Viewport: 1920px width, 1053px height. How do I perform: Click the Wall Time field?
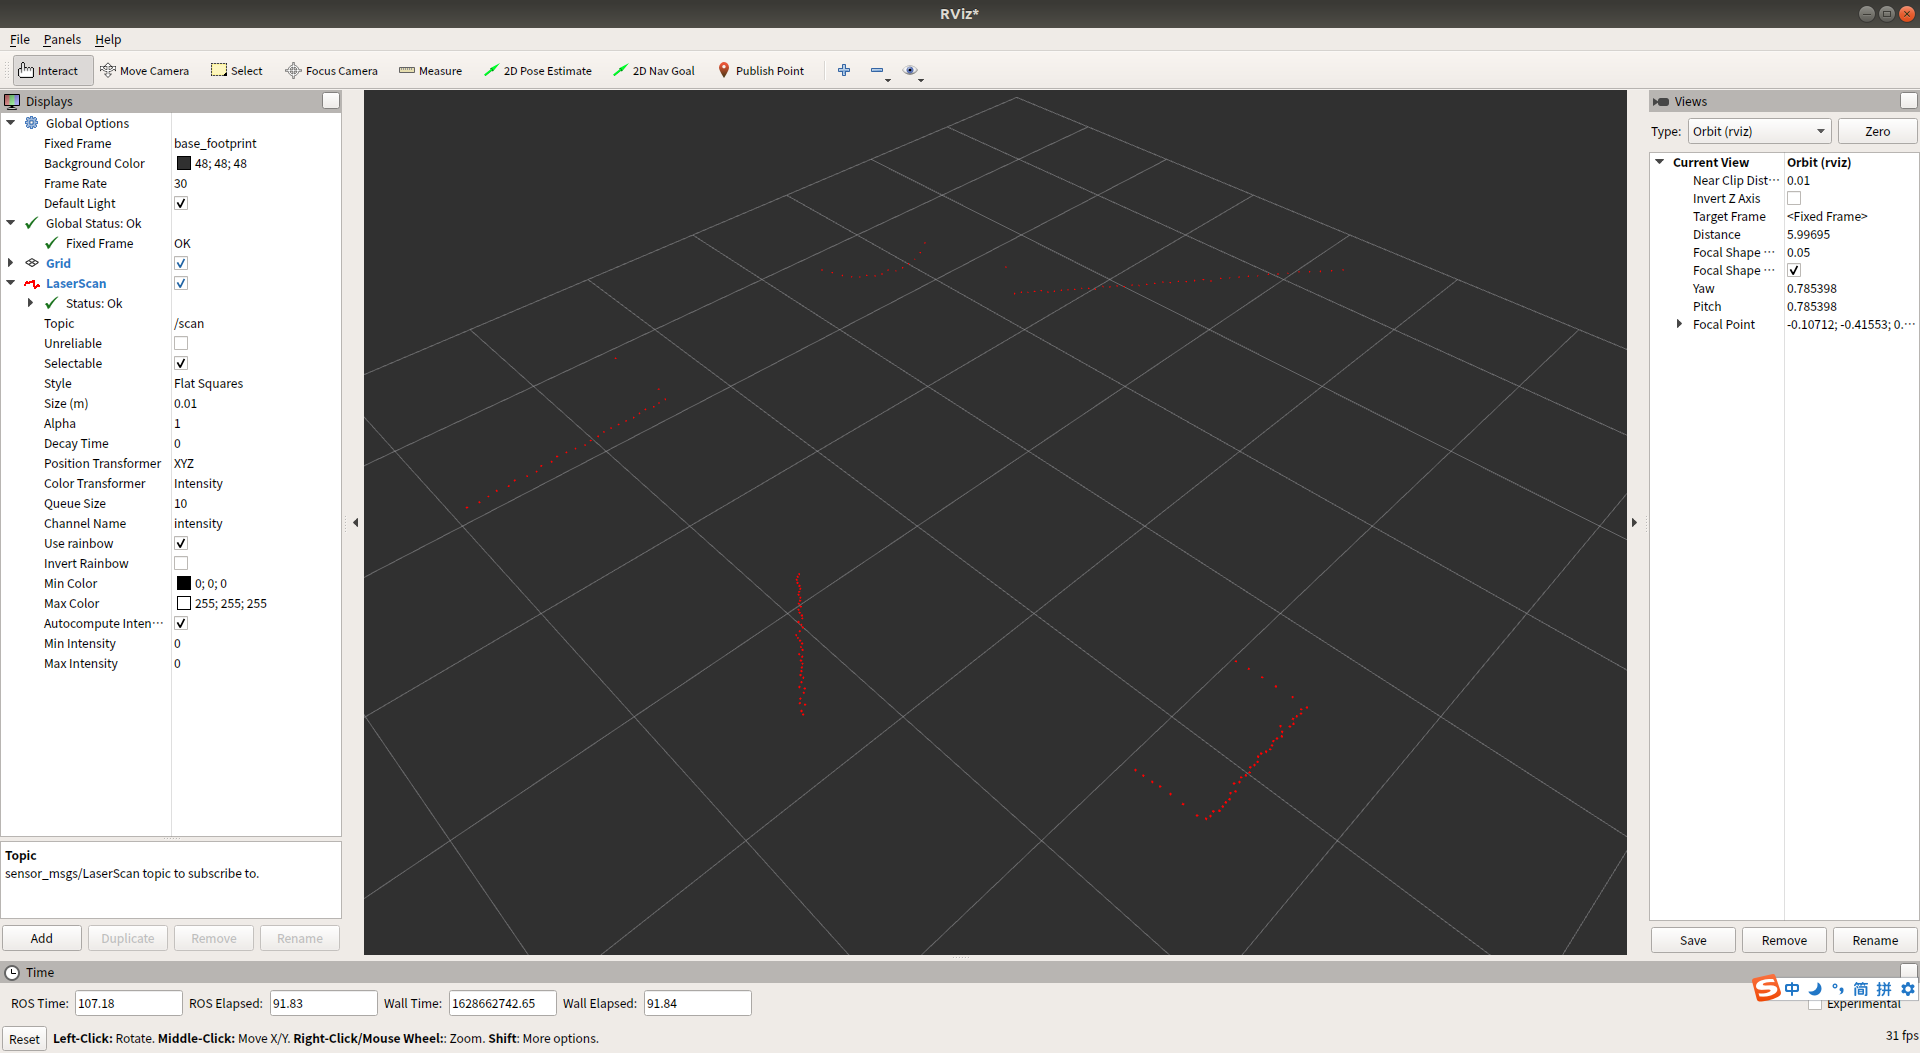pyautogui.click(x=502, y=1003)
